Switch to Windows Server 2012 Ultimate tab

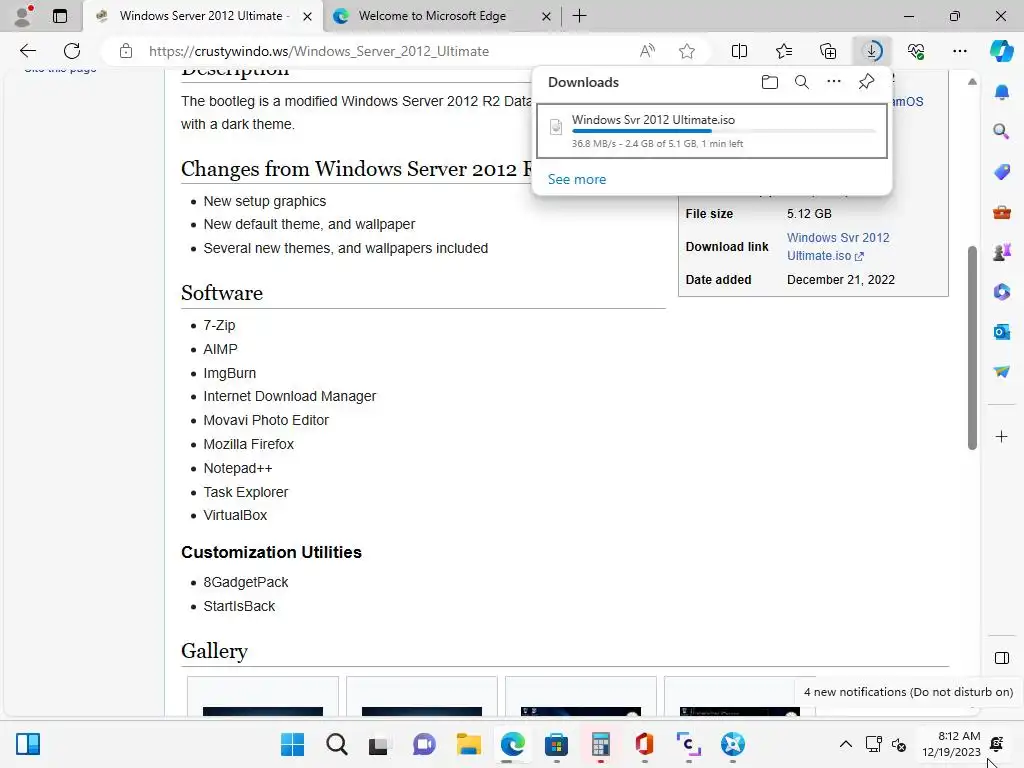pos(202,16)
